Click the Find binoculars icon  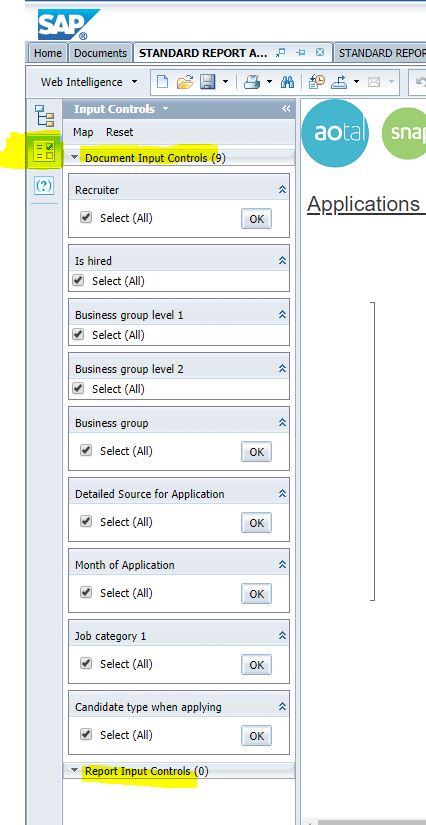(x=287, y=82)
